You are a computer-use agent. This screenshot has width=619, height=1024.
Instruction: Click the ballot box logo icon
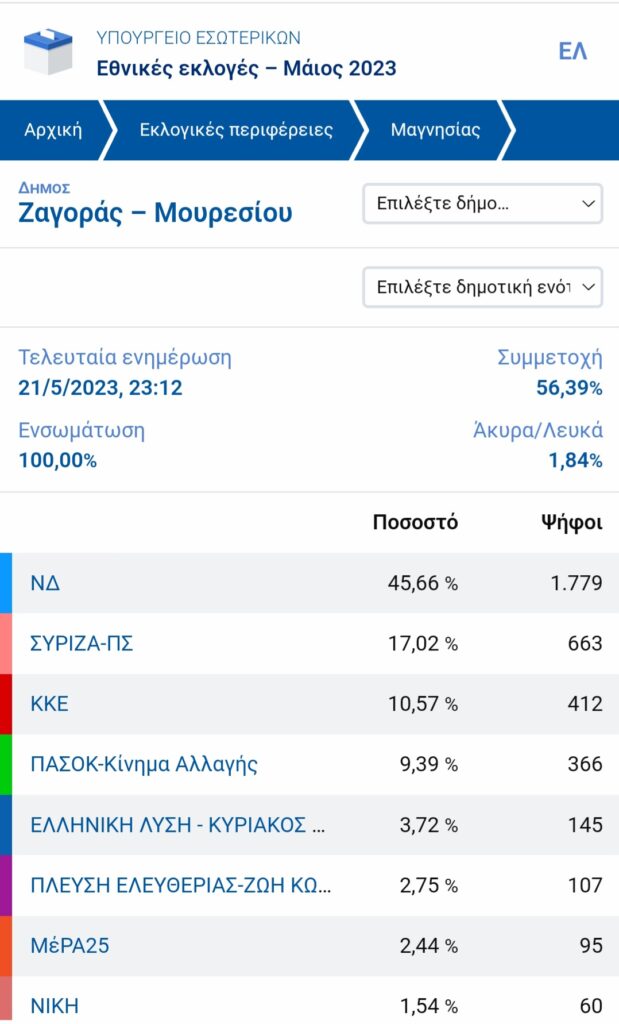(x=47, y=52)
